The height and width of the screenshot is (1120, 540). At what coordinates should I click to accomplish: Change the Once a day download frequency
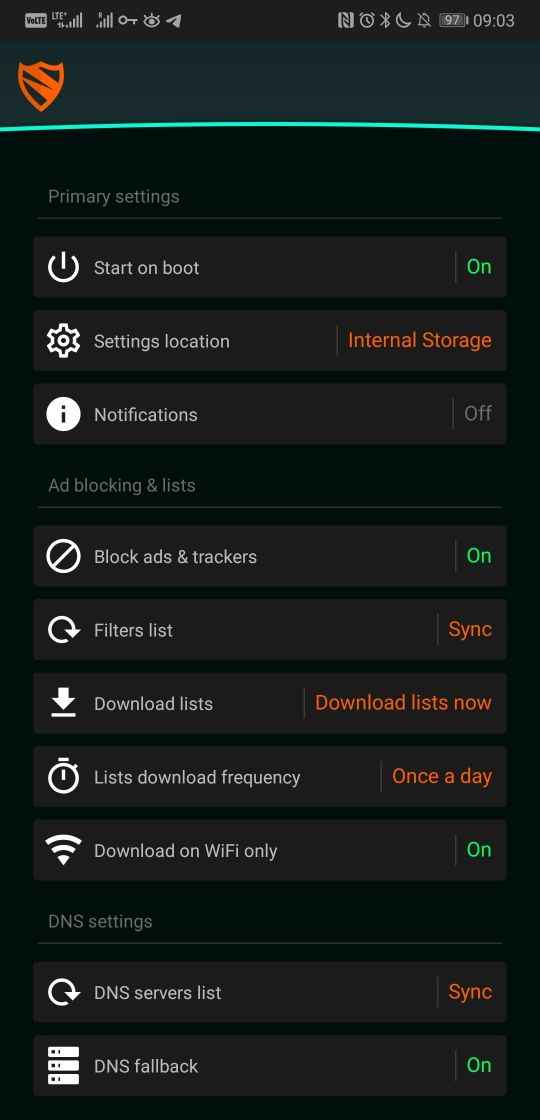click(x=442, y=776)
